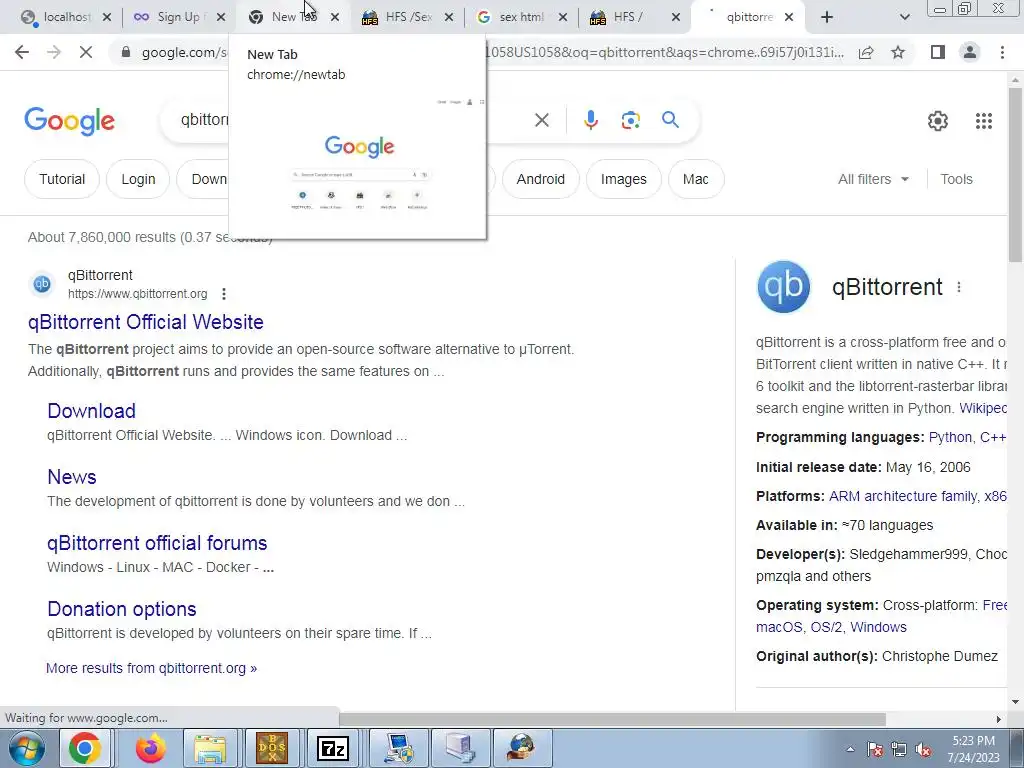Select the Mac filter chip
The width and height of the screenshot is (1024, 768).
[x=696, y=179]
